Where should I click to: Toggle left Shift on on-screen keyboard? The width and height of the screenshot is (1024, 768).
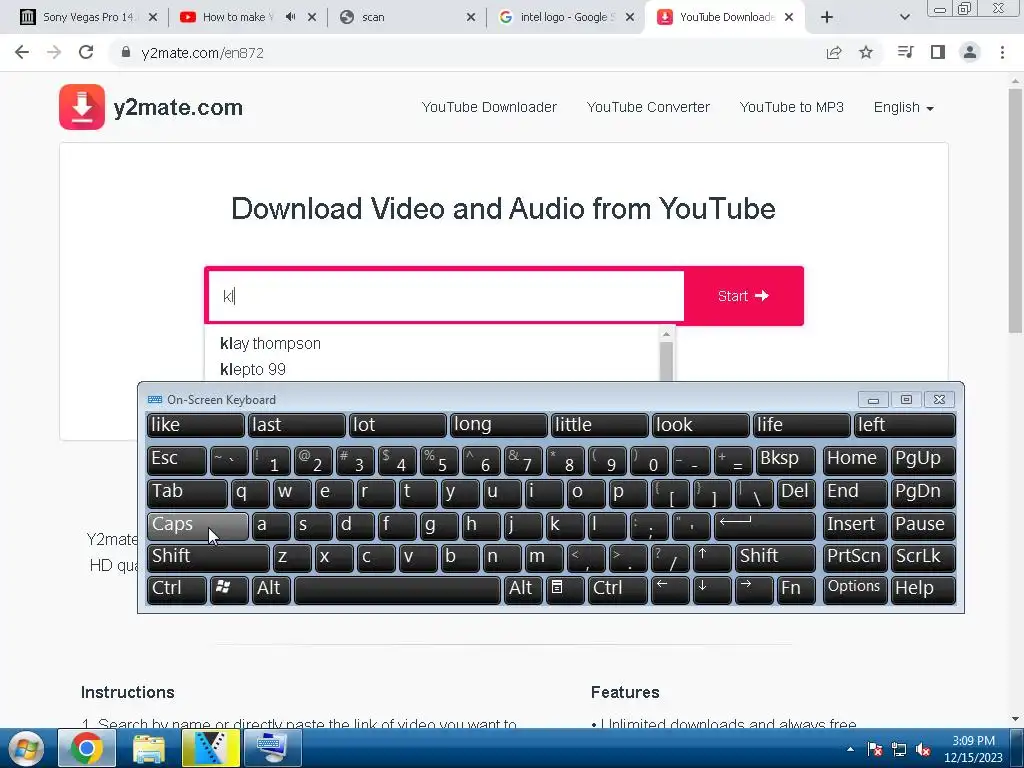point(208,556)
